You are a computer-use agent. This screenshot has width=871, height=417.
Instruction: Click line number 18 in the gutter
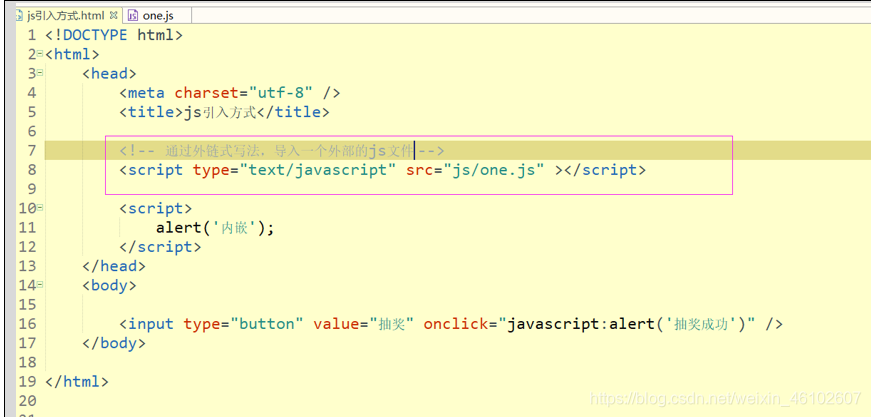27,363
